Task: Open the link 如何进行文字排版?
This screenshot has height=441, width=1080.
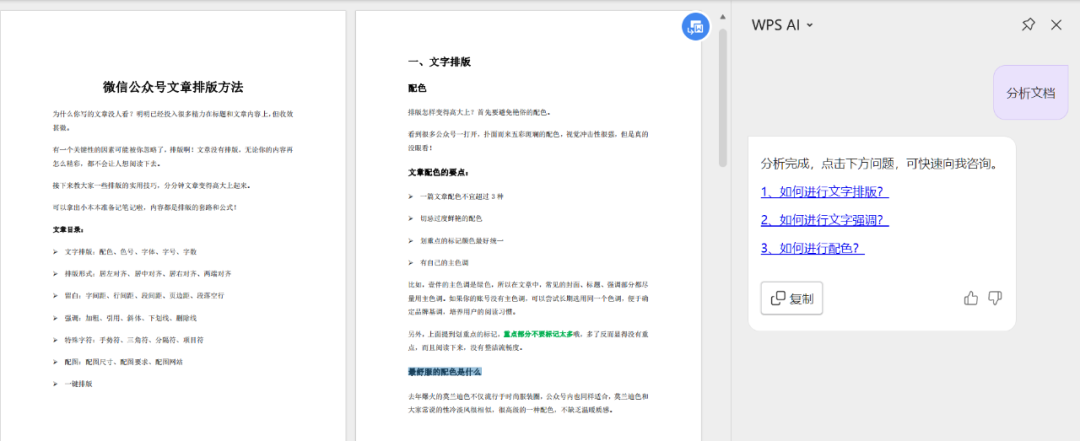Action: click(x=824, y=192)
